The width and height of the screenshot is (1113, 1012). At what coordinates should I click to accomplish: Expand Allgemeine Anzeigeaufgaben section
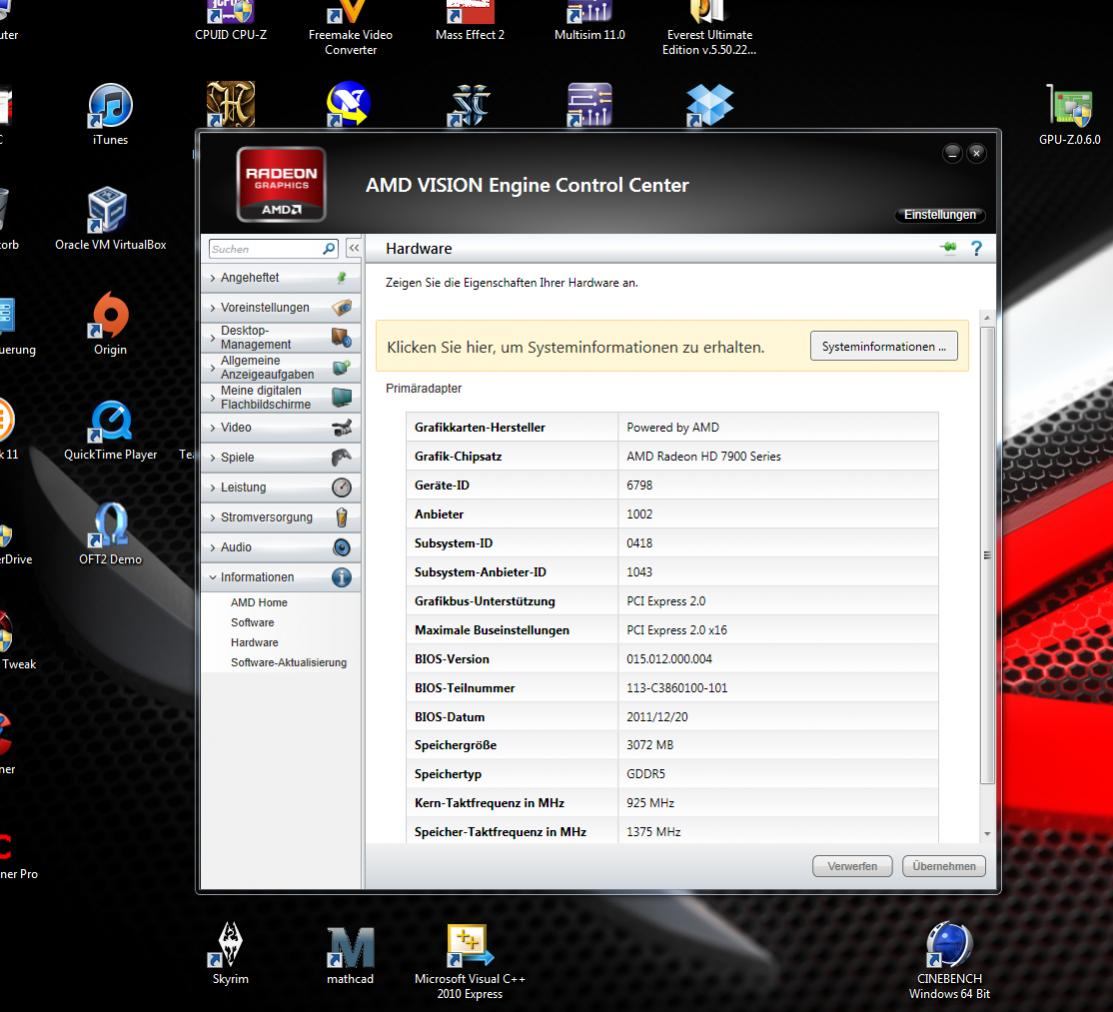pyautogui.click(x=281, y=368)
